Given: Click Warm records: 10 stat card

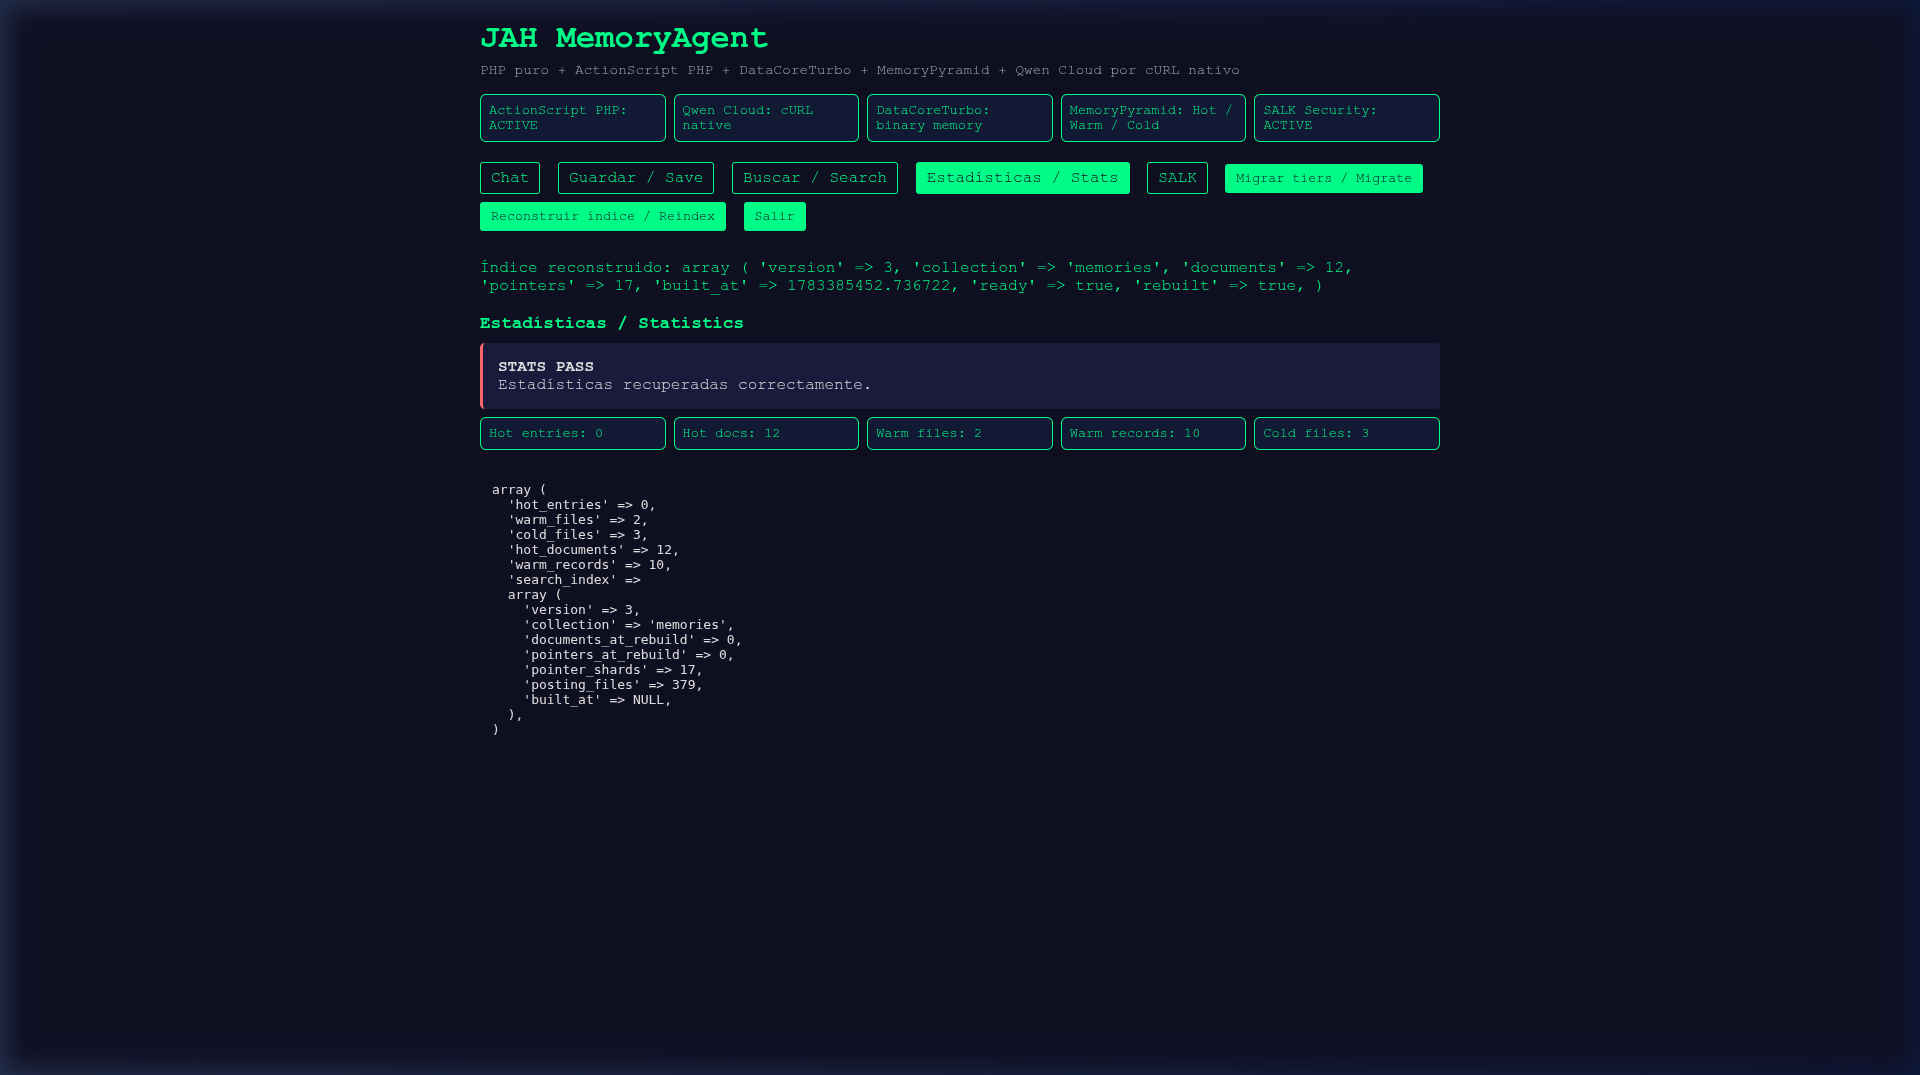Looking at the screenshot, I should click(1153, 433).
